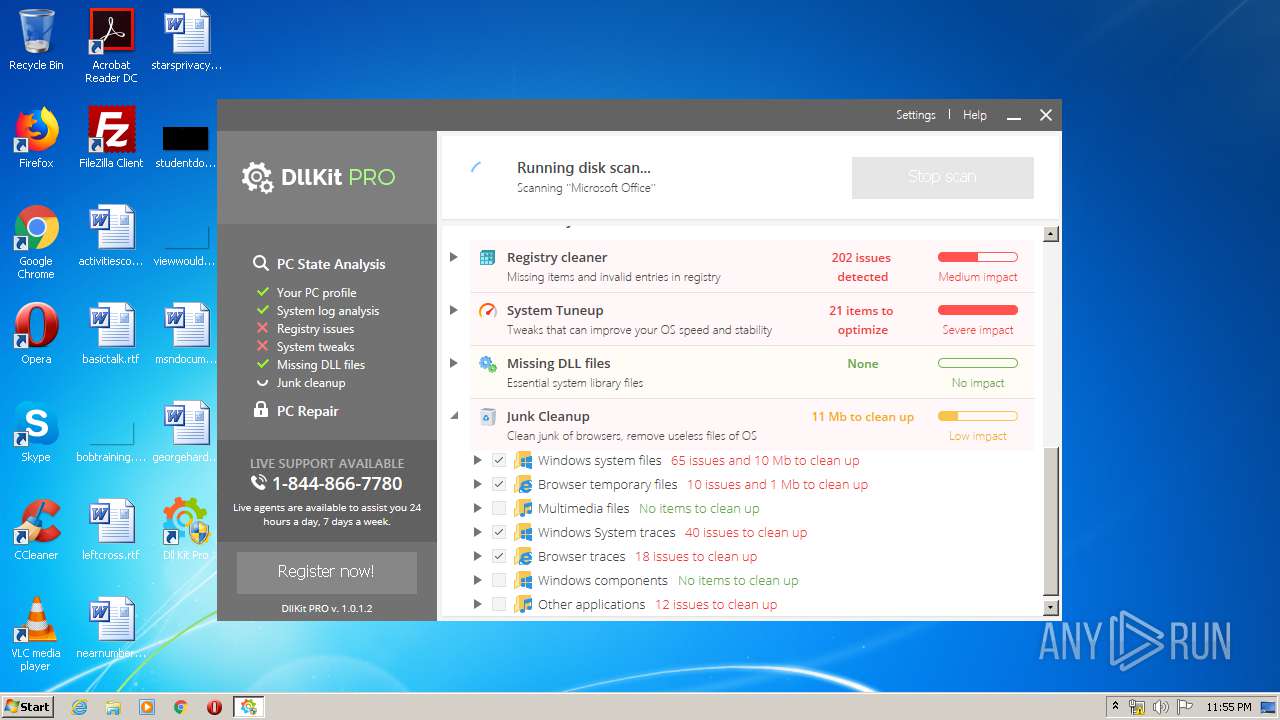Click the Browser traces icon
Screen dimensions: 1280x720
523,557
